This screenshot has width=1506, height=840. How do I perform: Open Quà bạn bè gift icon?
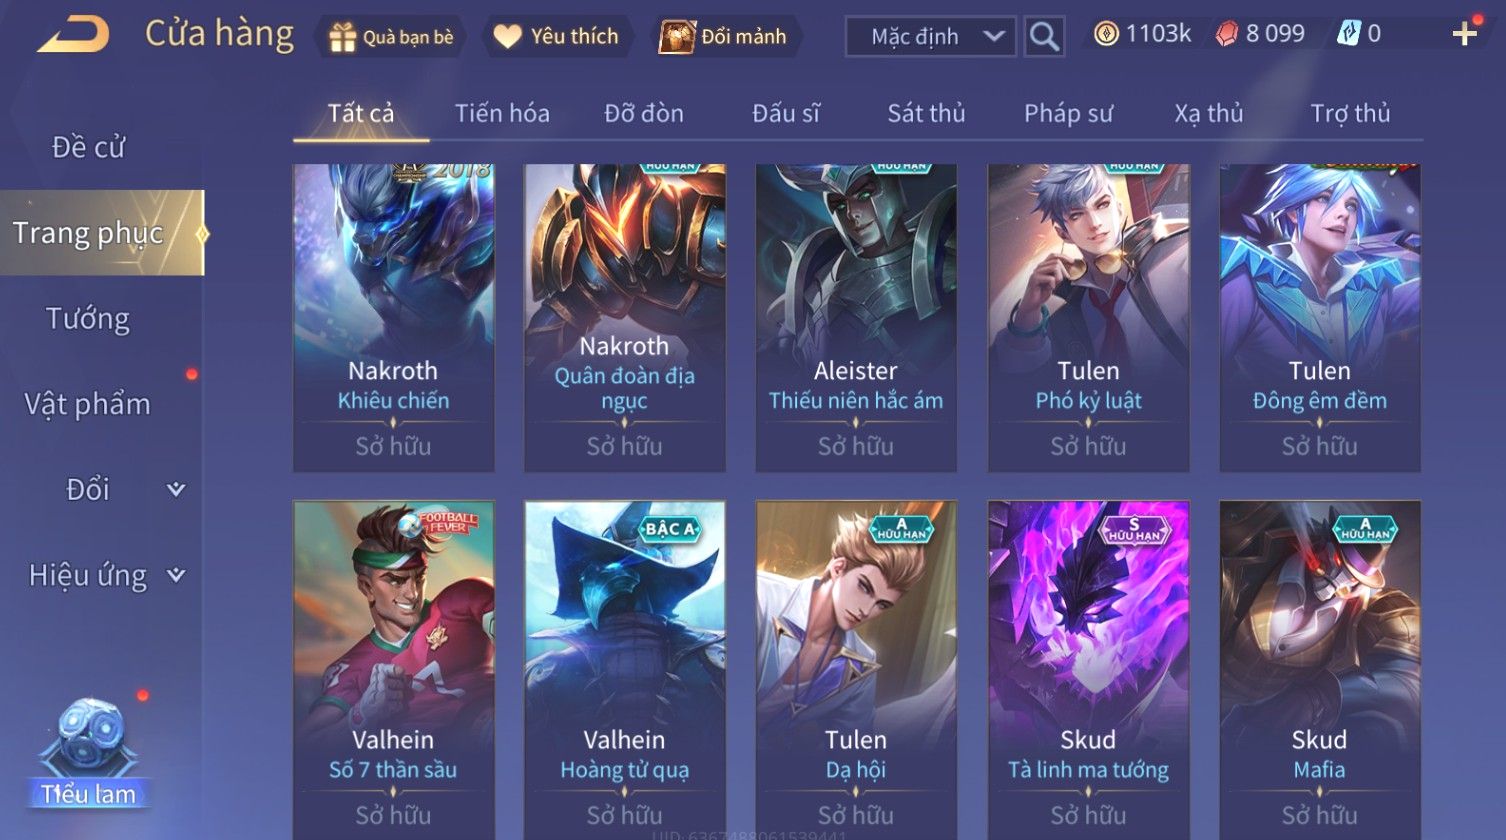coord(342,37)
